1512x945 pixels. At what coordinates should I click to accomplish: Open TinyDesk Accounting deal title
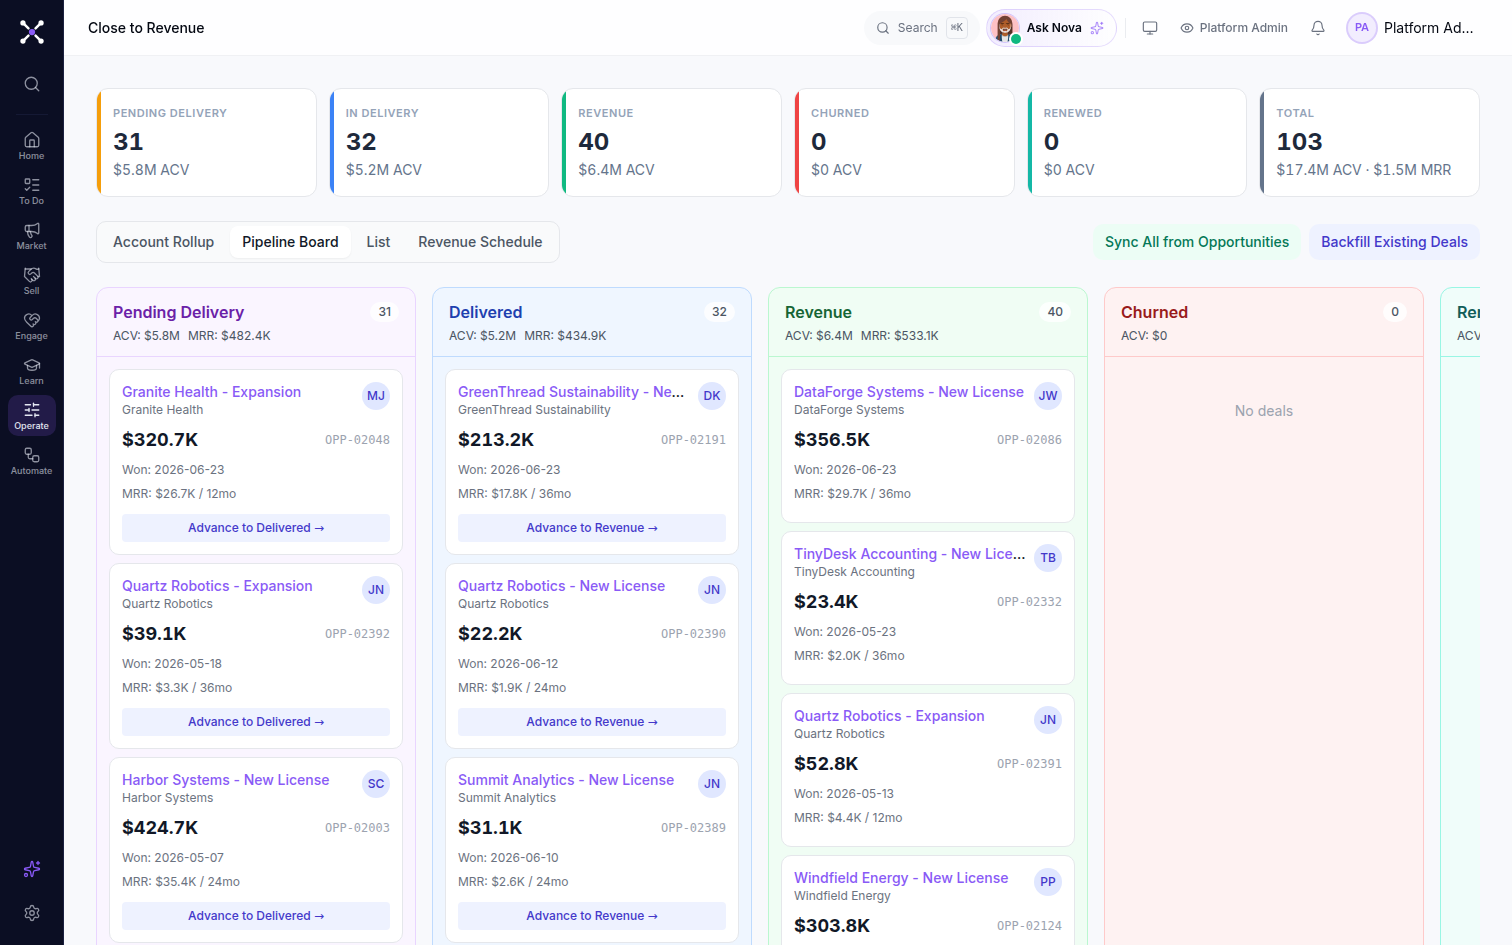click(909, 554)
